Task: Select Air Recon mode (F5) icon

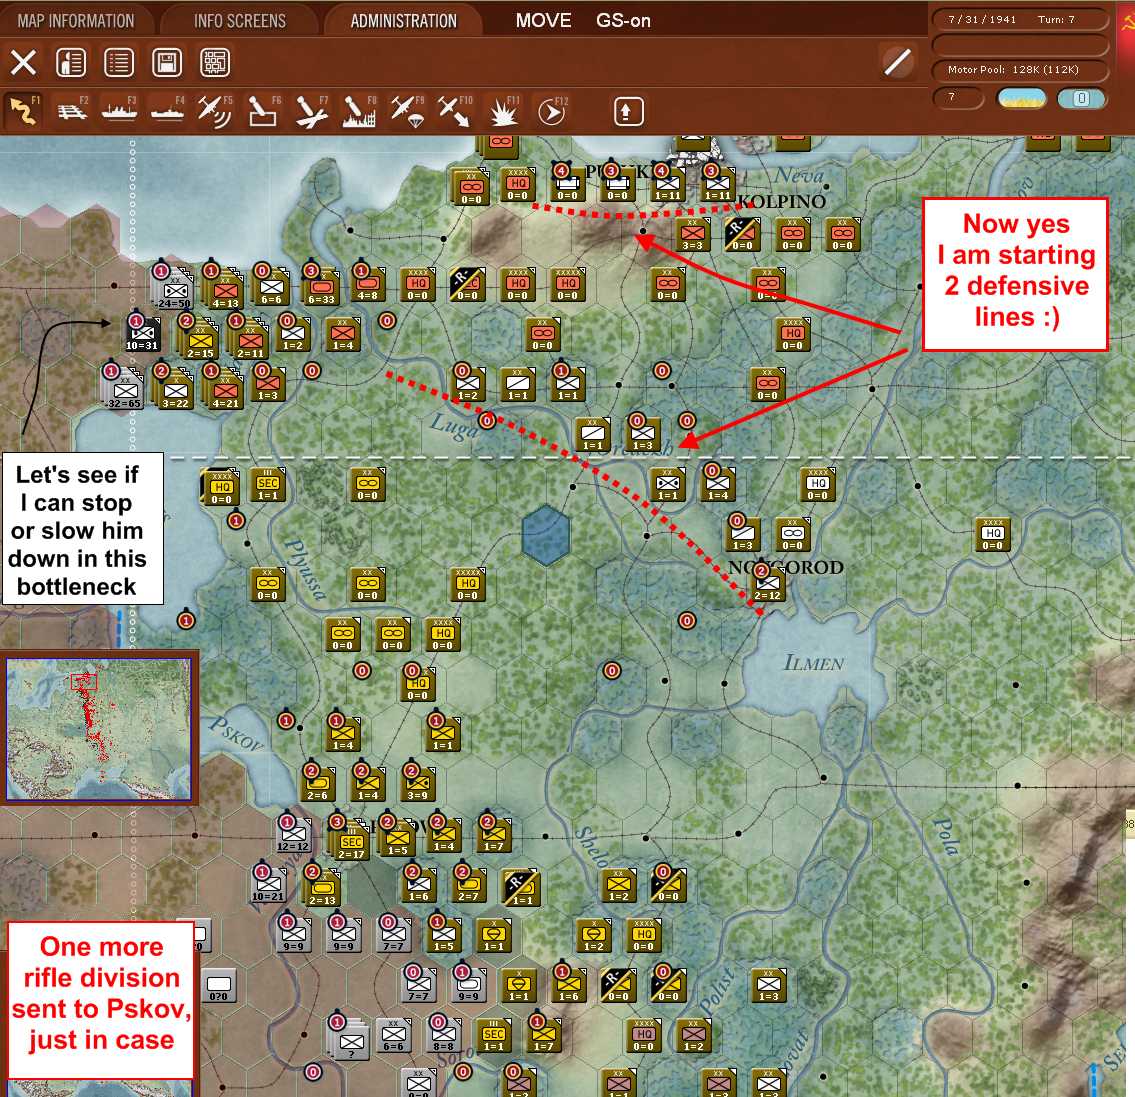Action: point(215,111)
